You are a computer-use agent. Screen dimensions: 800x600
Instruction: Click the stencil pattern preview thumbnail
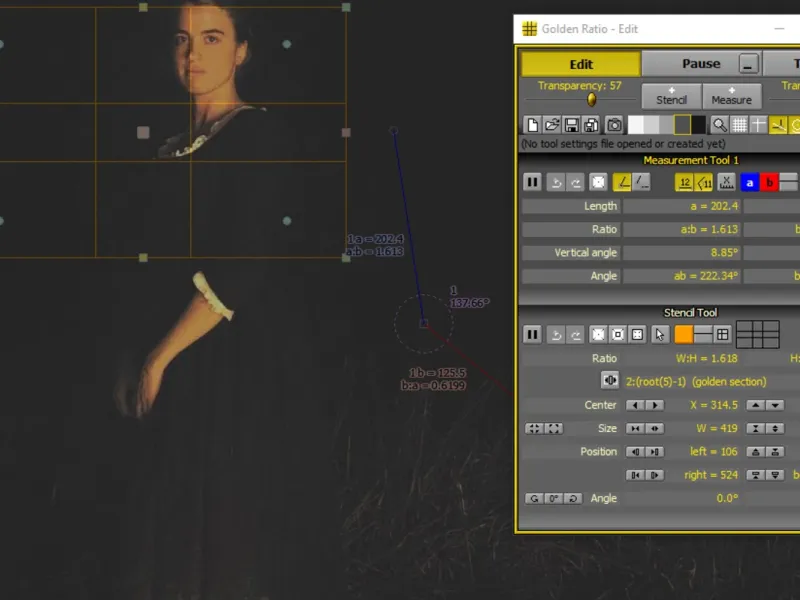[x=758, y=335]
